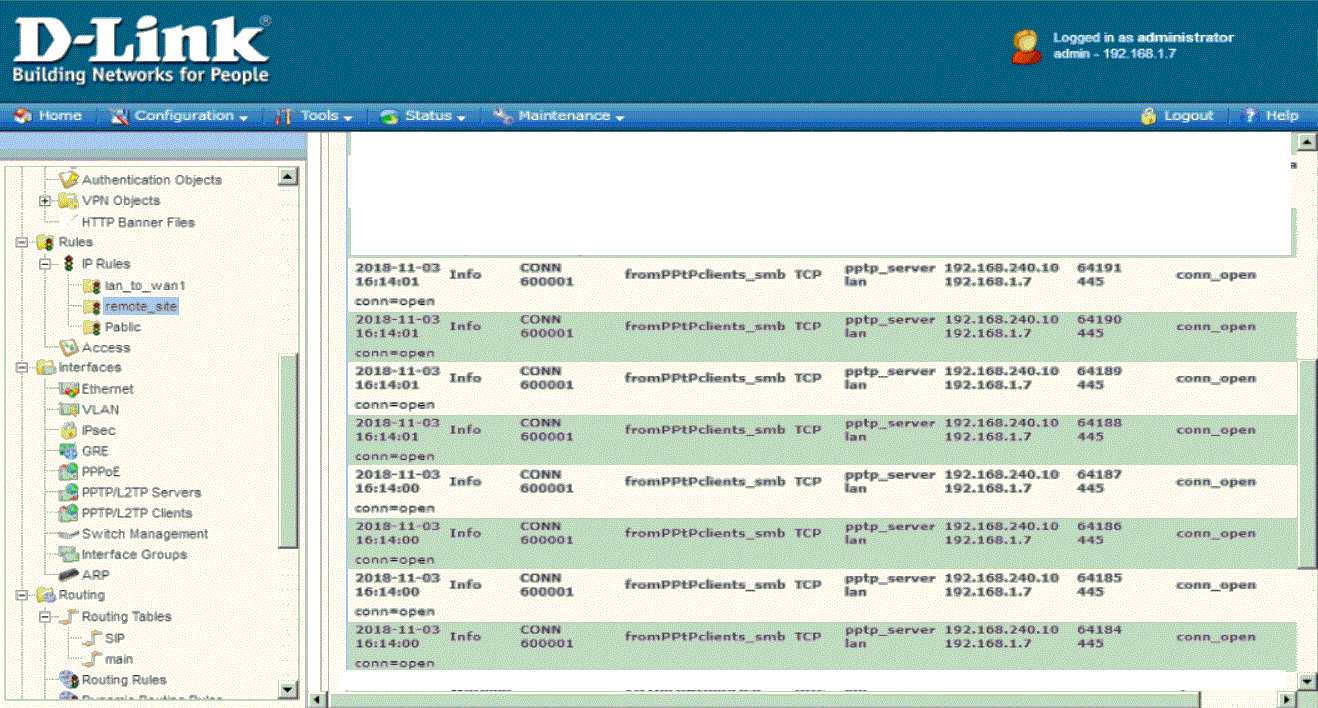The height and width of the screenshot is (708, 1318).
Task: Click the Home icon in toolbar
Action: [x=24, y=116]
